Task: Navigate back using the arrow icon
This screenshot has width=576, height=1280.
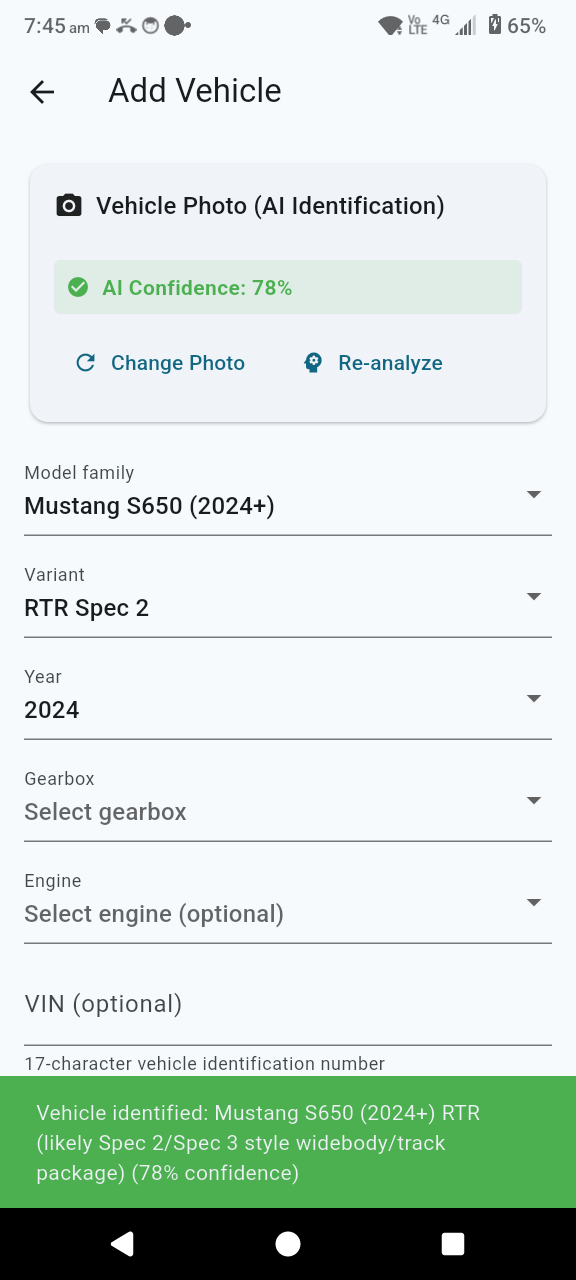Action: [x=41, y=92]
